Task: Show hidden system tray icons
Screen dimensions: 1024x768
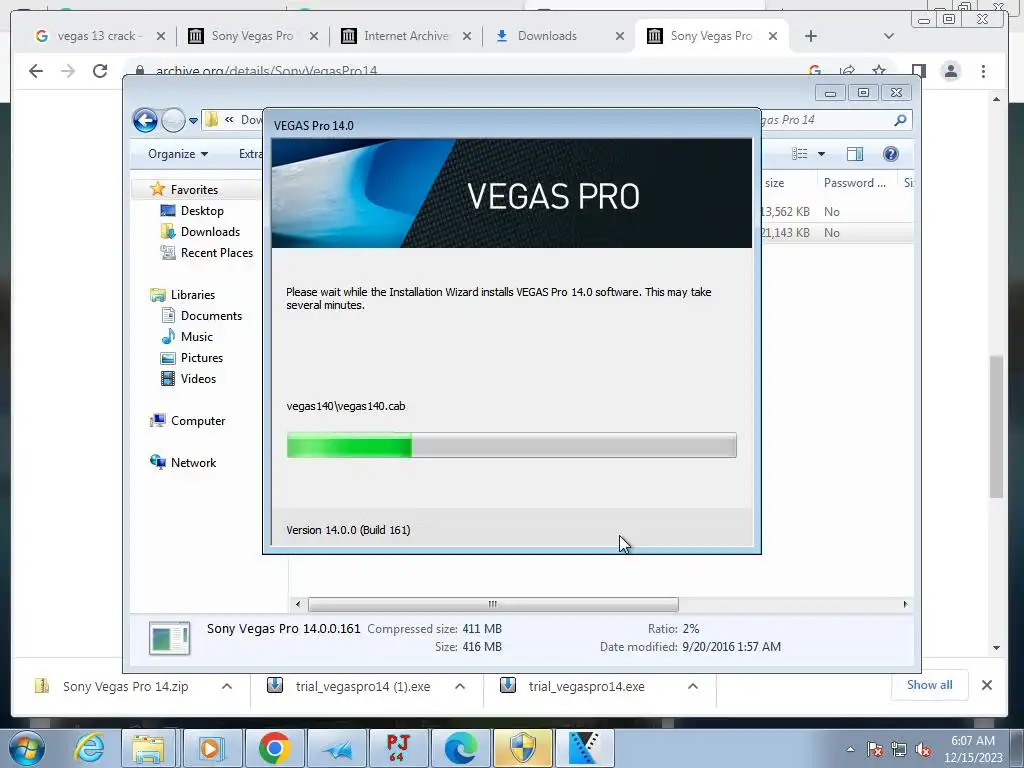Action: [850, 749]
